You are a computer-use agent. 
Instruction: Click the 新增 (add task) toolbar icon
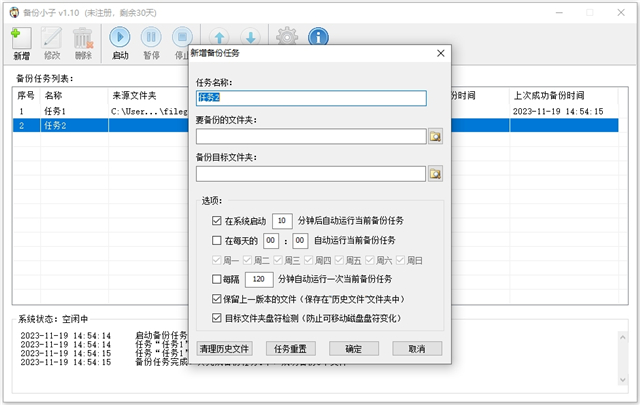(x=21, y=38)
